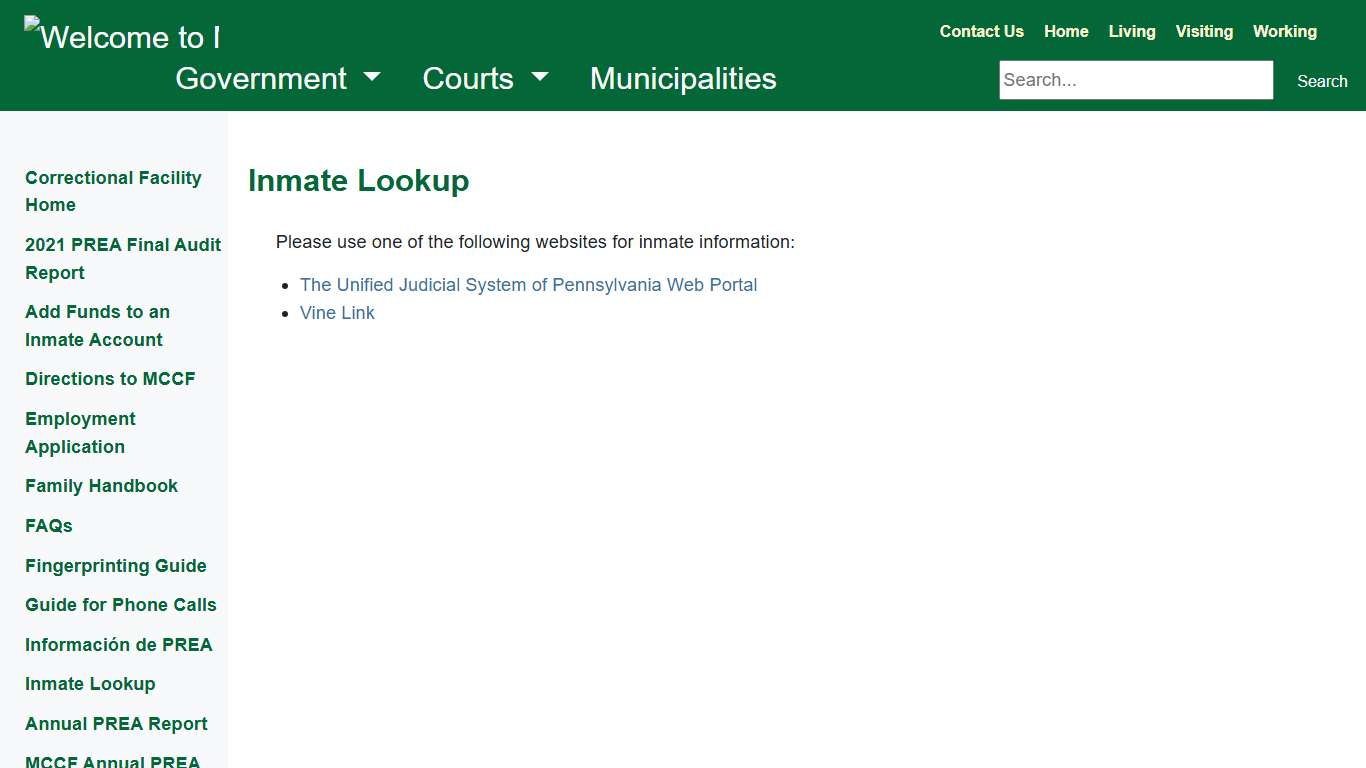Go to Correctional Facility Home
Viewport: 1366px width, 768px height.
(x=113, y=191)
